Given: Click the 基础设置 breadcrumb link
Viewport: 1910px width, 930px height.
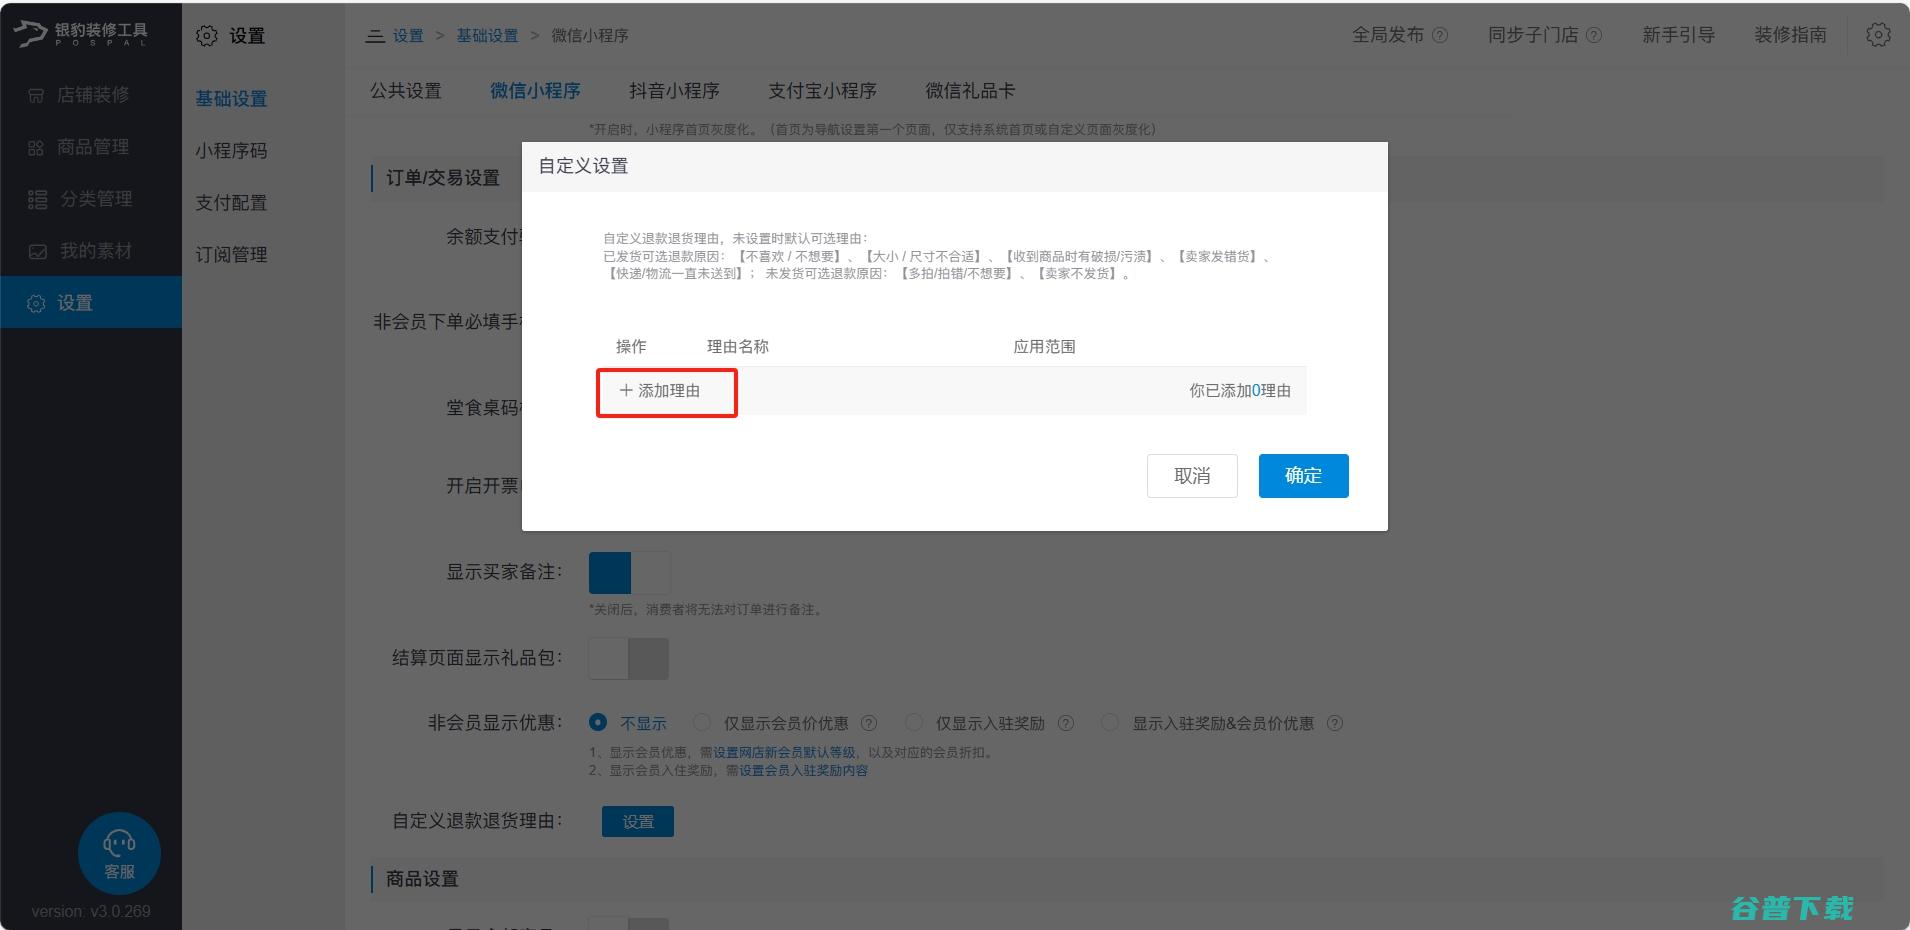Looking at the screenshot, I should pos(487,36).
